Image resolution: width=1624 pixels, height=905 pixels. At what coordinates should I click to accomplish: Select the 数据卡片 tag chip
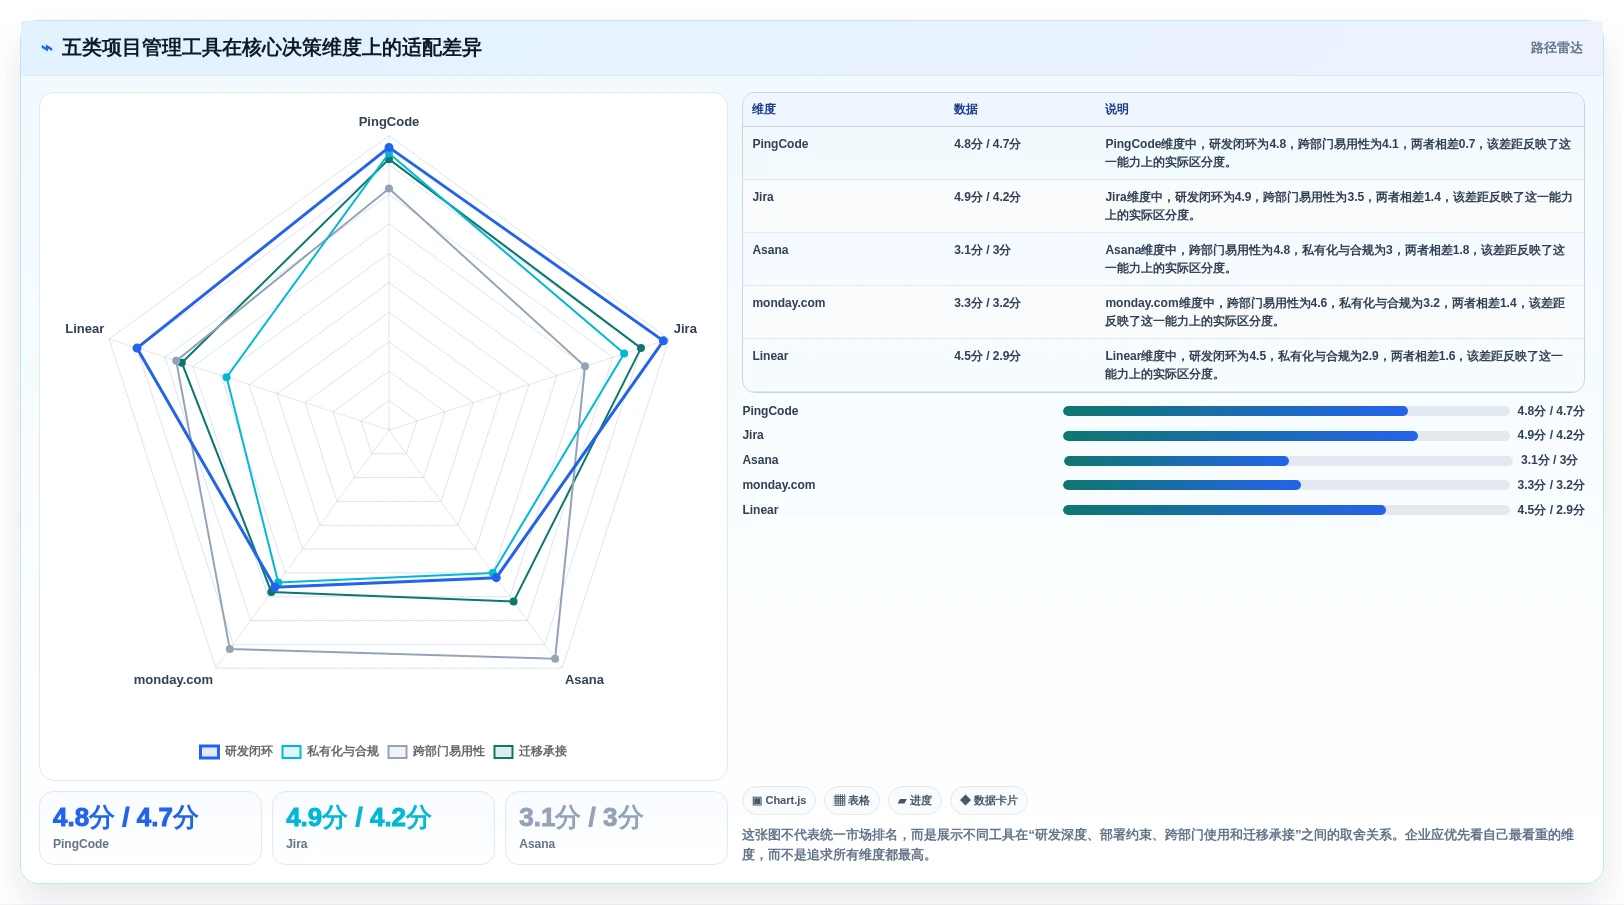[989, 801]
